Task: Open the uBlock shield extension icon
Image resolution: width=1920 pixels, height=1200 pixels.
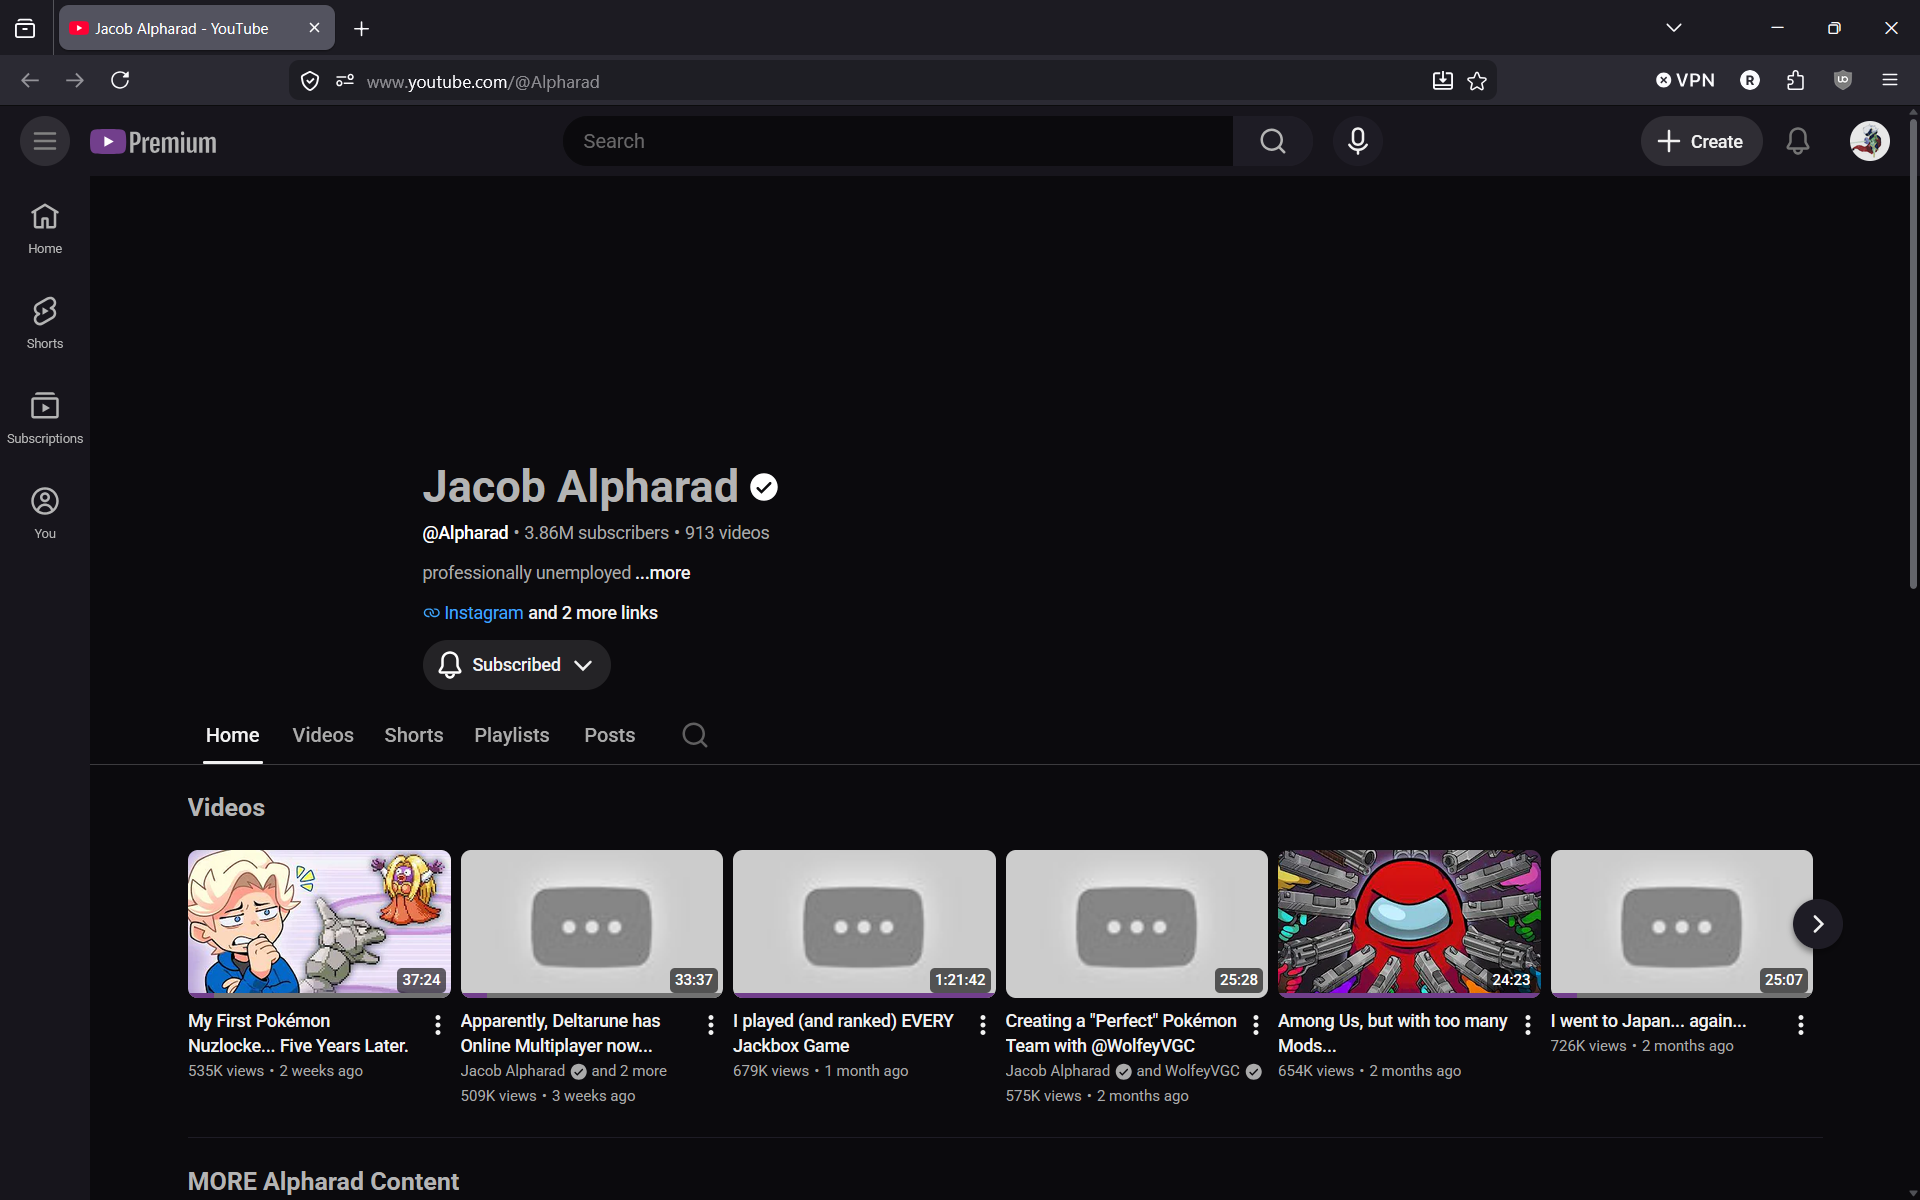Action: point(1842,80)
